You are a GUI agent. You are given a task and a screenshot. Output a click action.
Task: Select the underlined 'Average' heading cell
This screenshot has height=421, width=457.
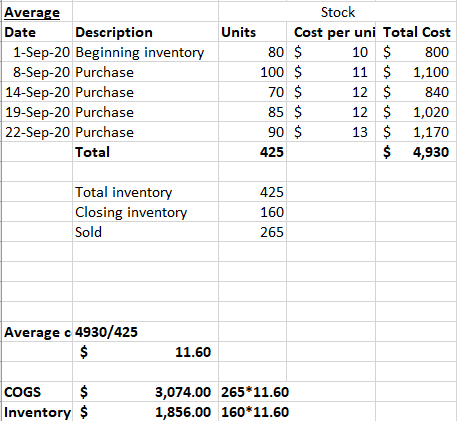pyautogui.click(x=37, y=12)
